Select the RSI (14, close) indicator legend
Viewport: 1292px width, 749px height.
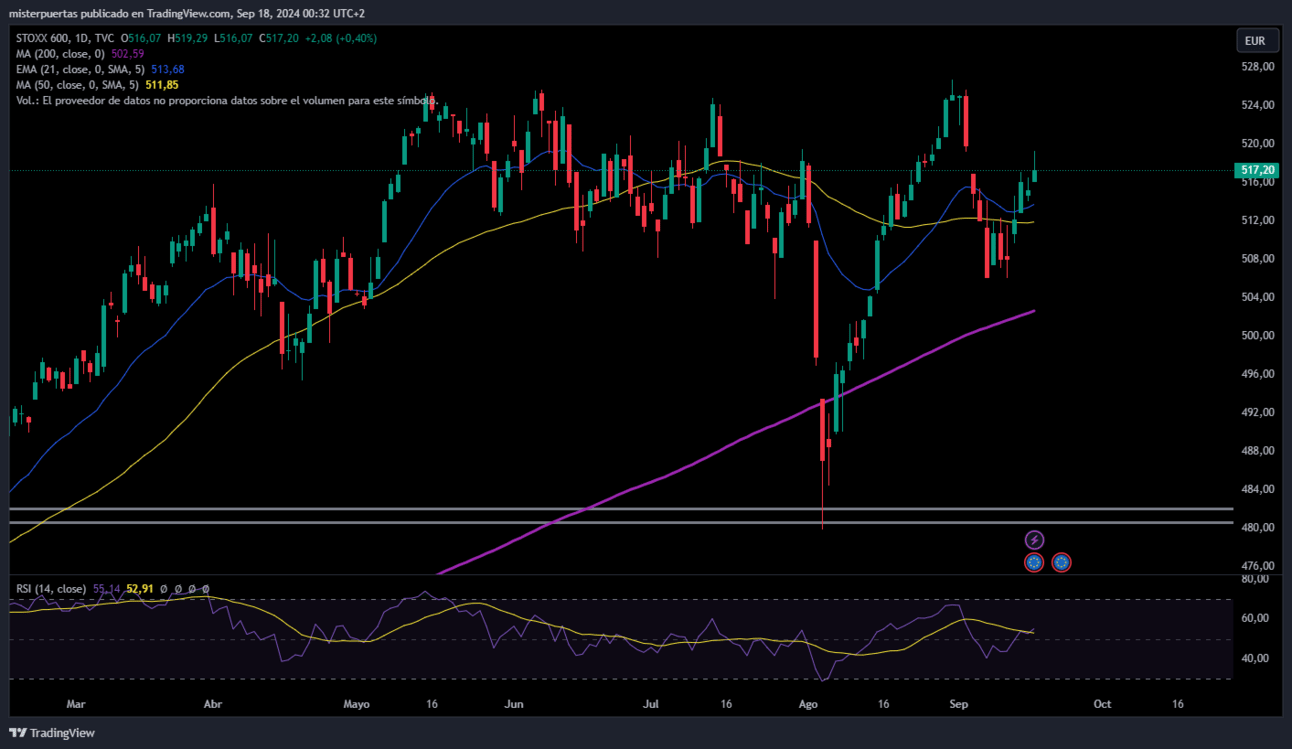point(49,589)
